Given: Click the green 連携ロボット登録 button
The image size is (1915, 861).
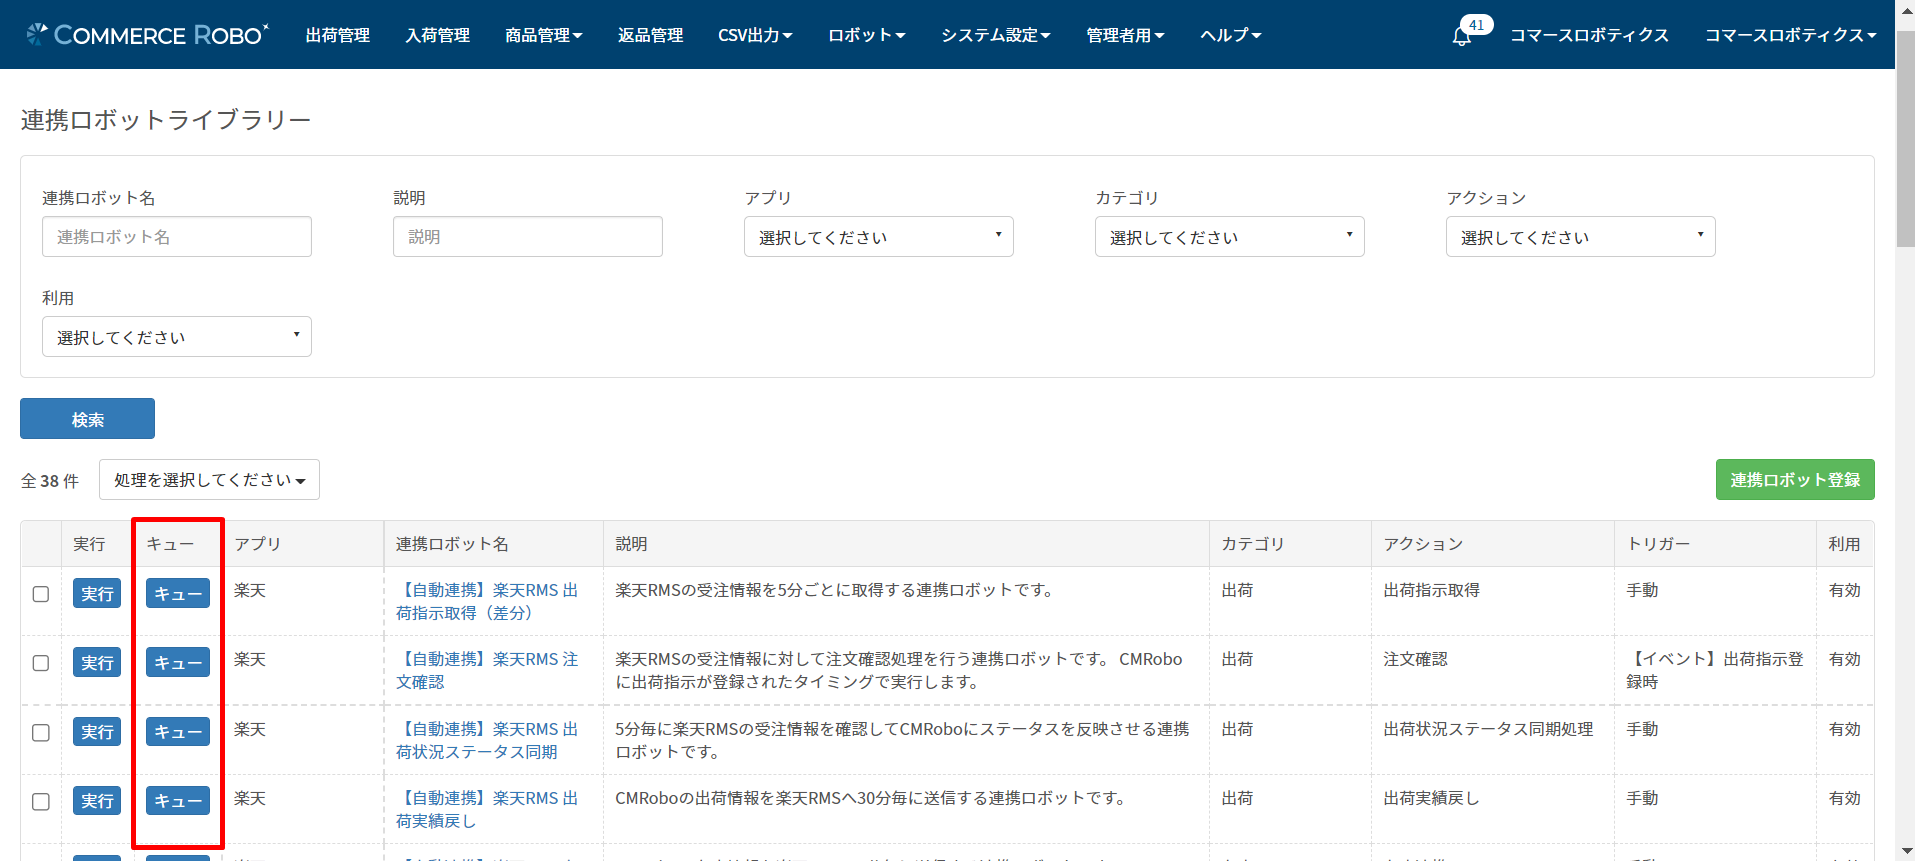Looking at the screenshot, I should point(1795,480).
